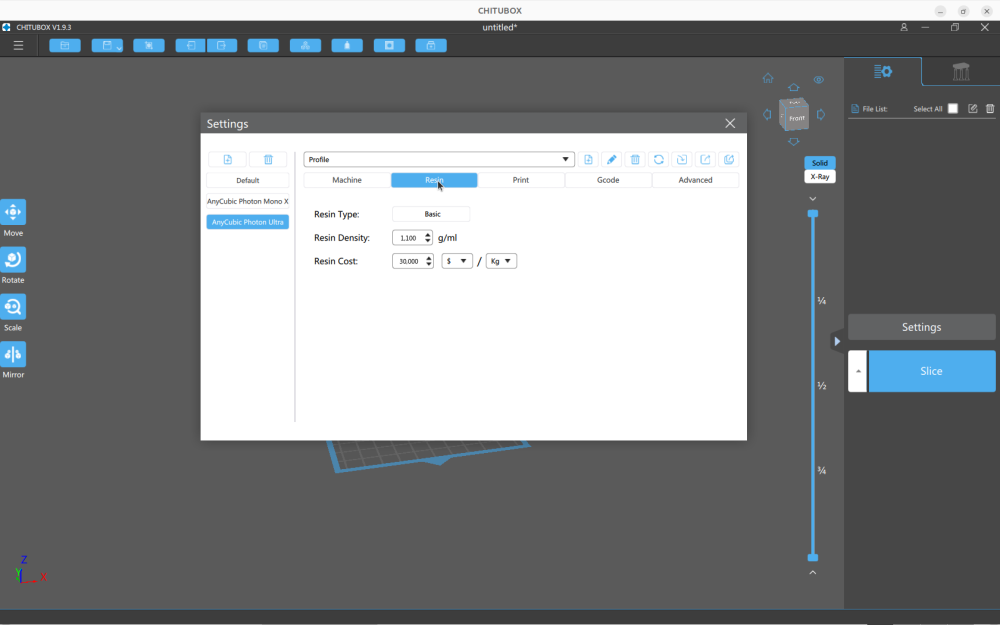Viewport: 1000px width, 625px height.
Task: Click the export profile icon
Action: (x=705, y=159)
